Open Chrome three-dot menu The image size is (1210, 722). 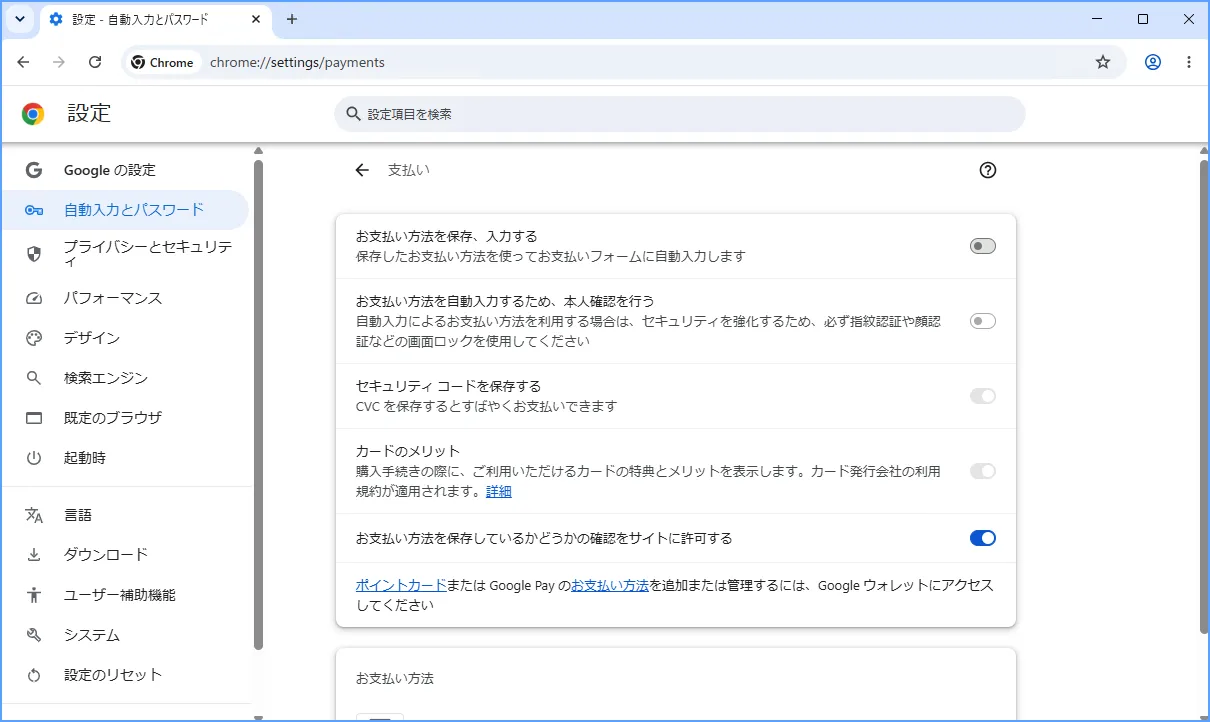(1189, 62)
